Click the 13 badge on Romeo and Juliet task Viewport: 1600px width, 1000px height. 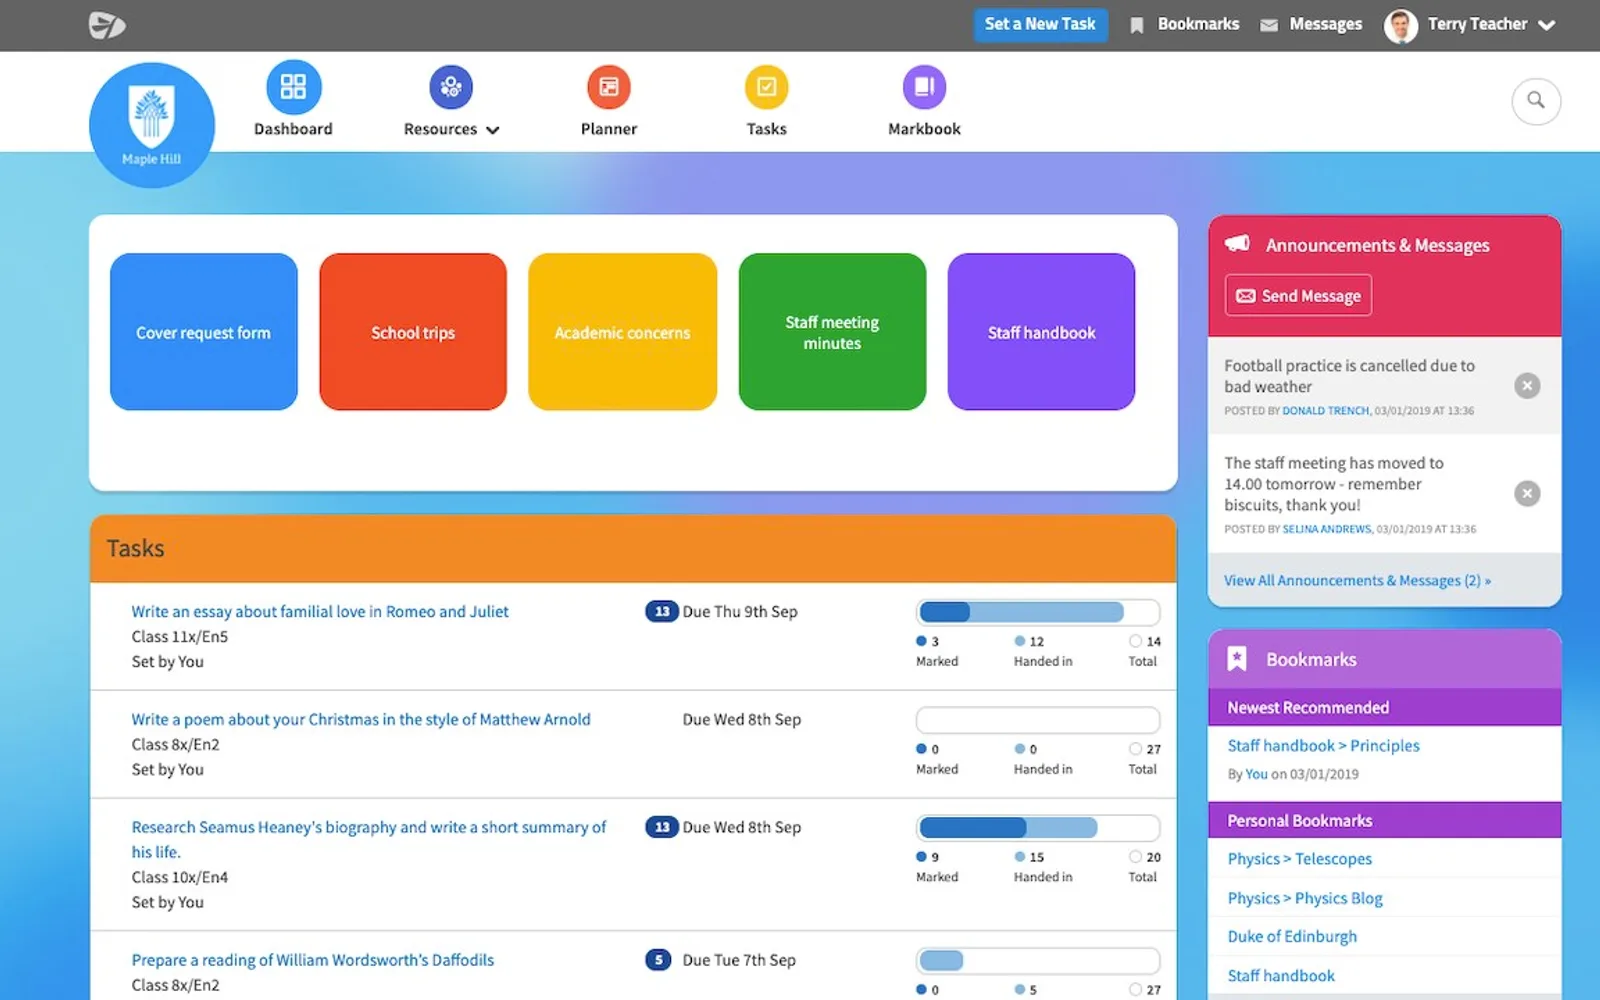click(661, 611)
